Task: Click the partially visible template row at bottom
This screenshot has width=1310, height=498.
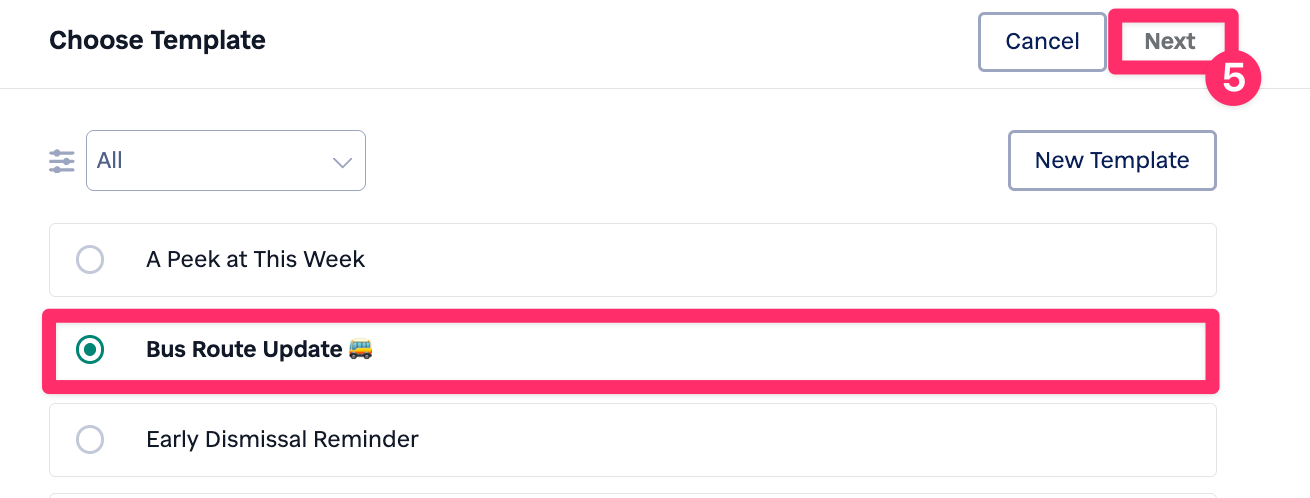Action: (632, 495)
